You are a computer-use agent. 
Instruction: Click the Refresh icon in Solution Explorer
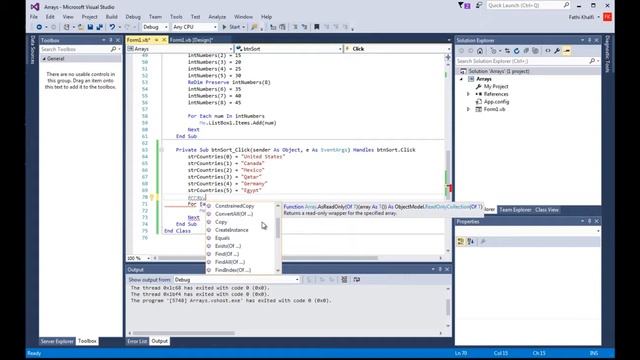click(x=516, y=51)
